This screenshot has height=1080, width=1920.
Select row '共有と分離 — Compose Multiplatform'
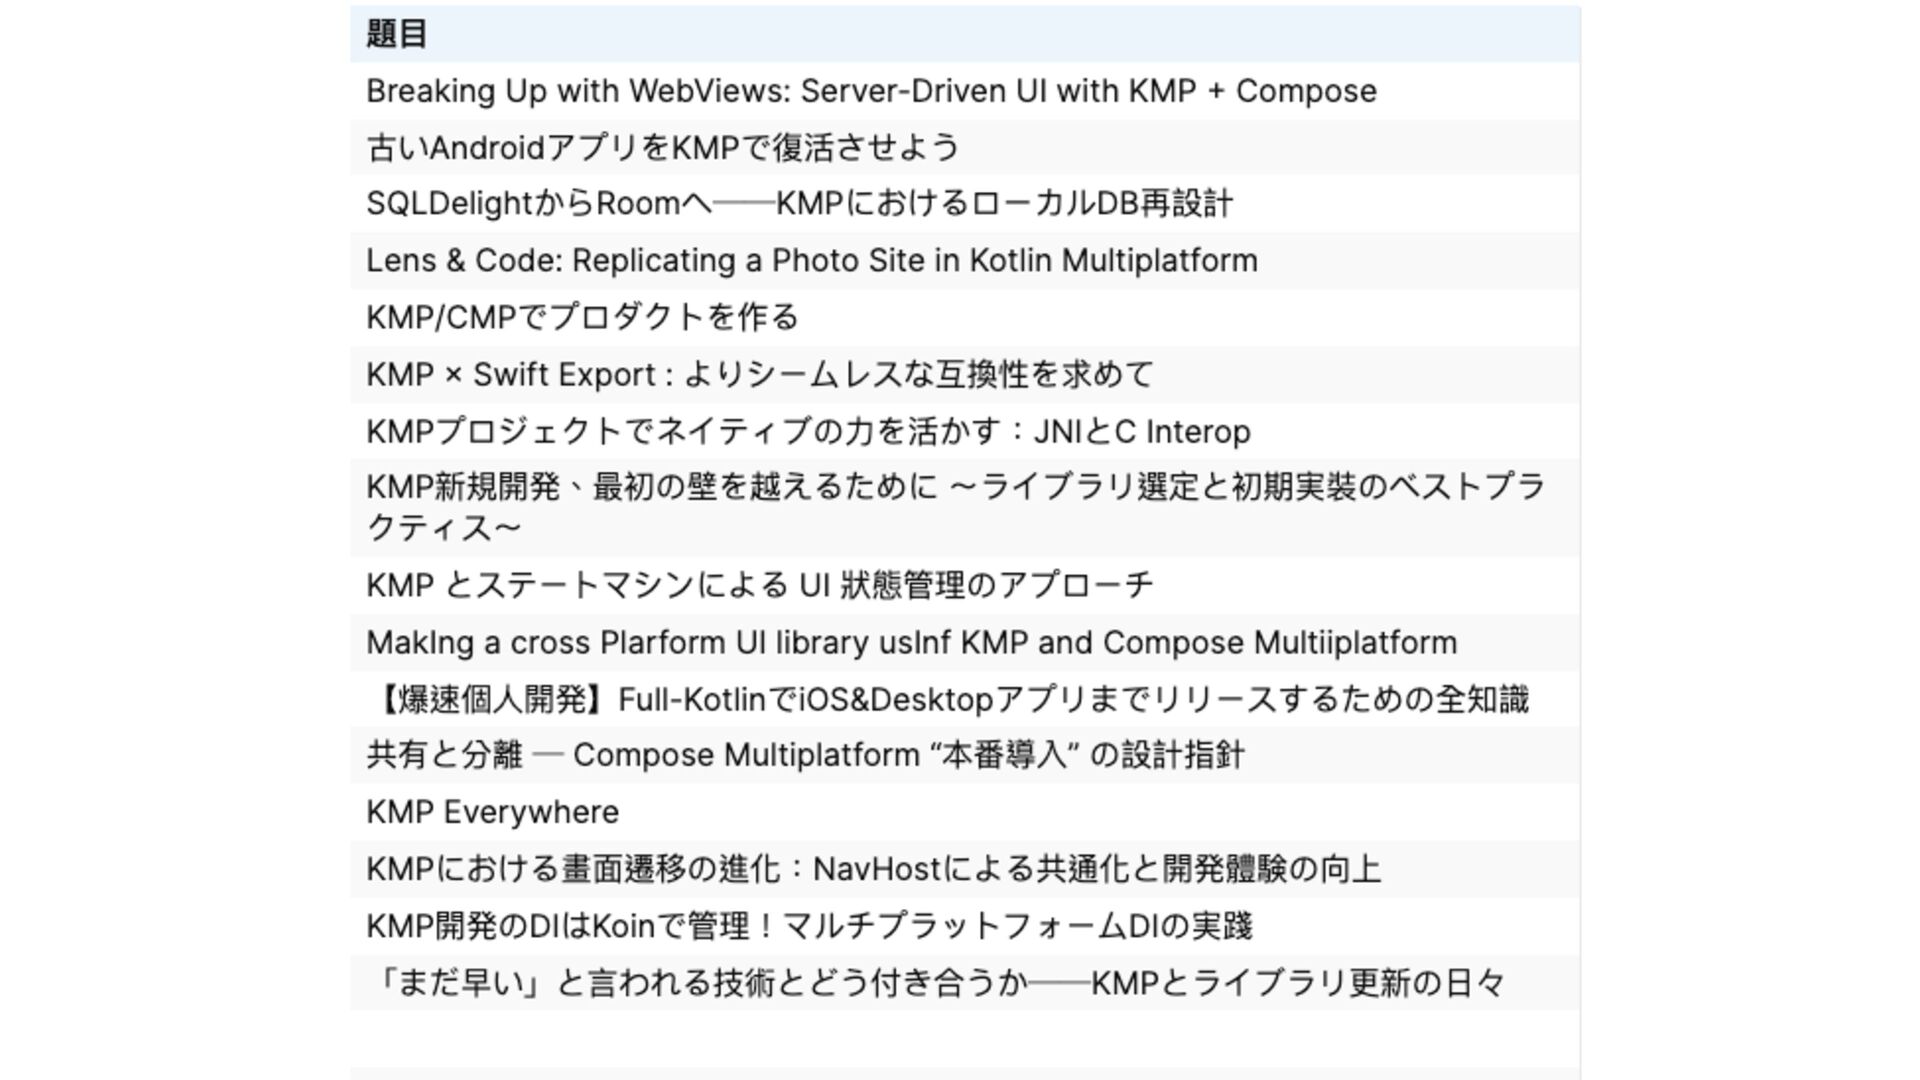(965, 755)
